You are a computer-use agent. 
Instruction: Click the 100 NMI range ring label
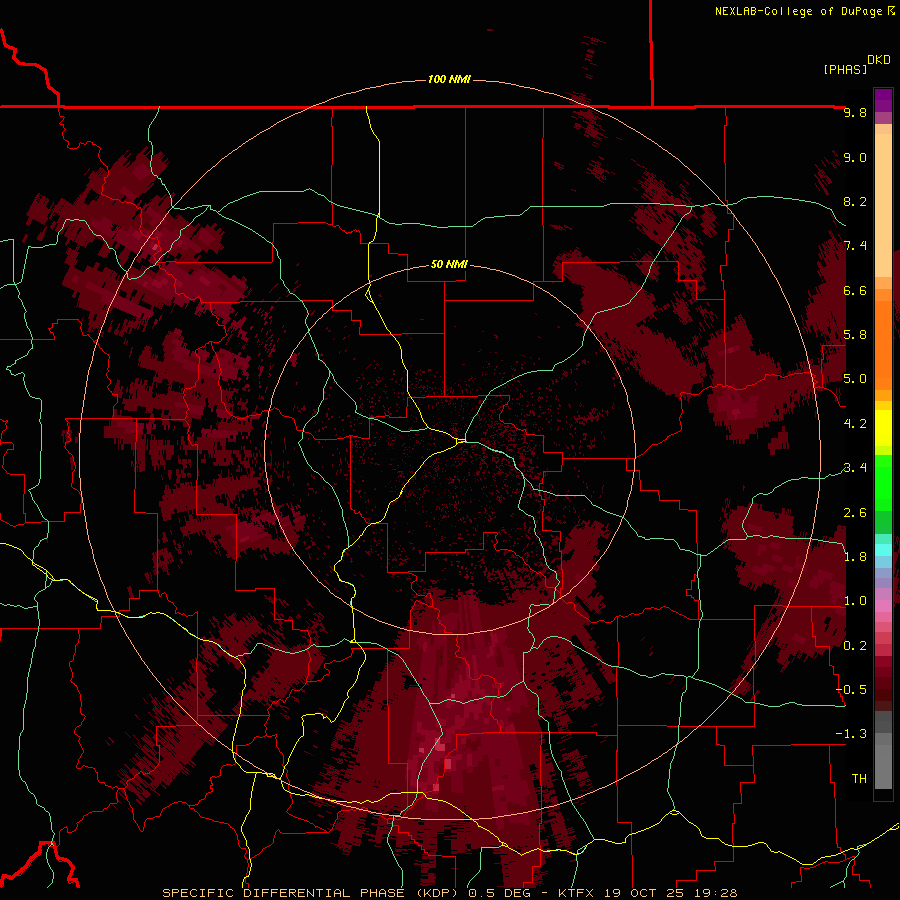(x=449, y=79)
